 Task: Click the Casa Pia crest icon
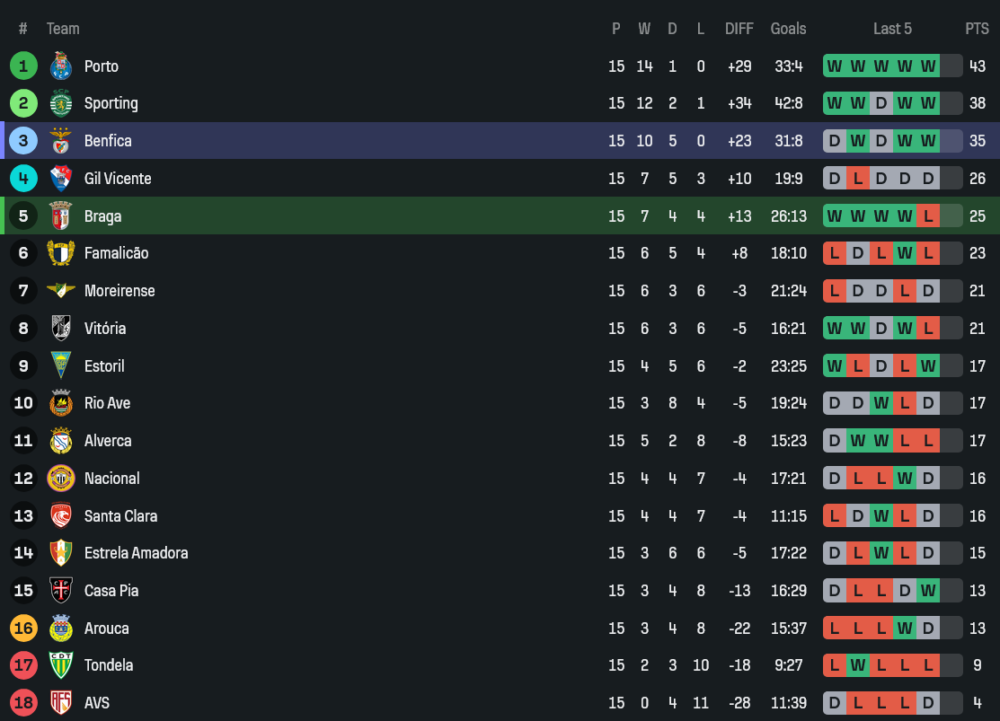[61, 590]
